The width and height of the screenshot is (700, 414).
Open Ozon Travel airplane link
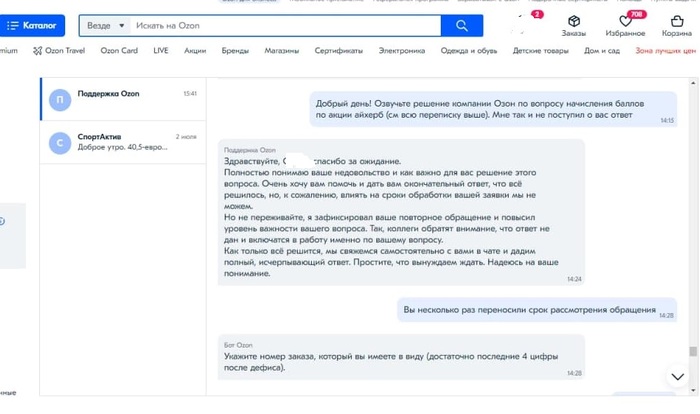point(59,50)
